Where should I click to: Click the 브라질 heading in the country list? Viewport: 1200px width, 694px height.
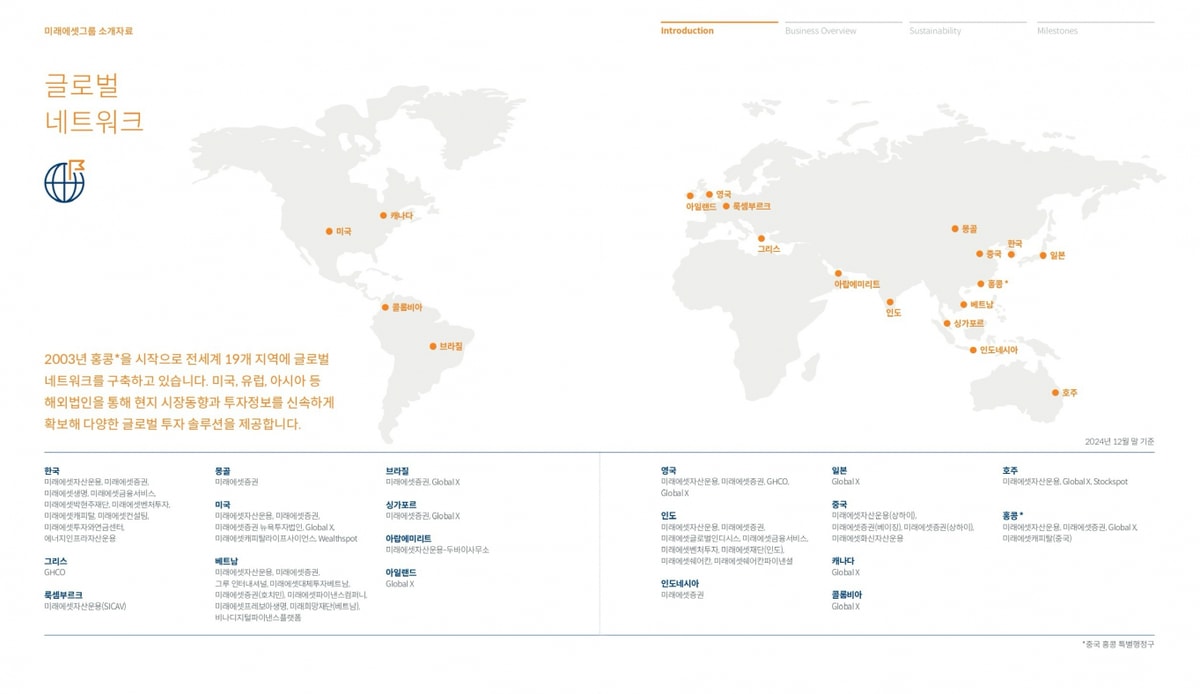pyautogui.click(x=397, y=470)
